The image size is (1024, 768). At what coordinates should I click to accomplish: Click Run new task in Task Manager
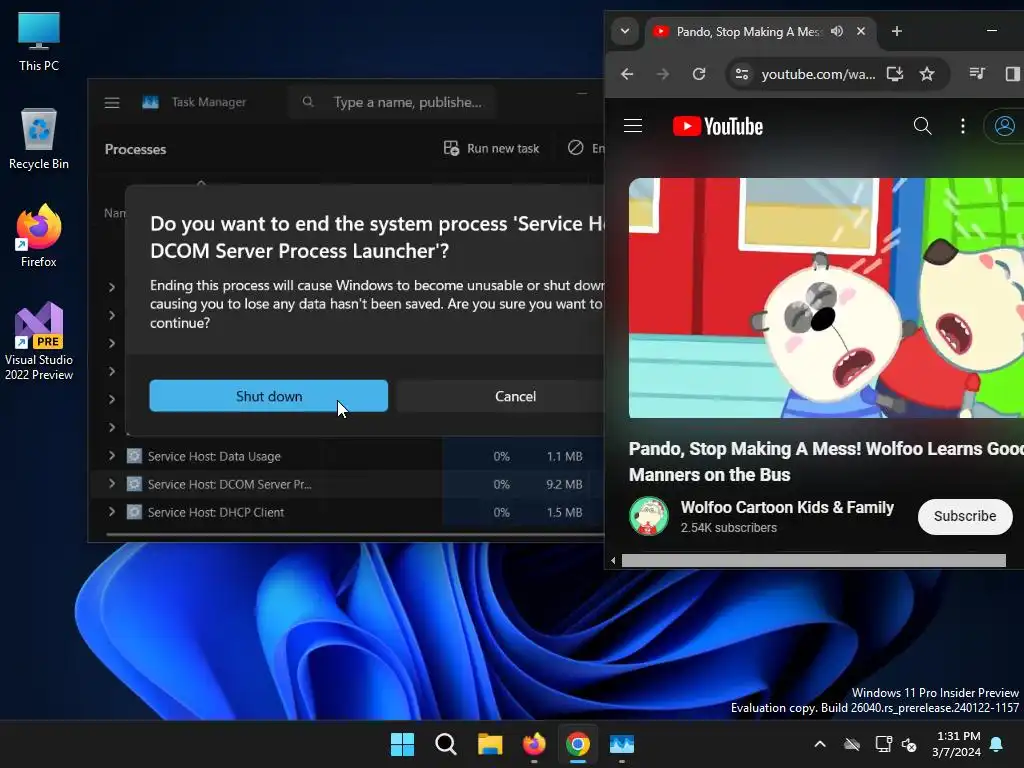[x=491, y=148]
